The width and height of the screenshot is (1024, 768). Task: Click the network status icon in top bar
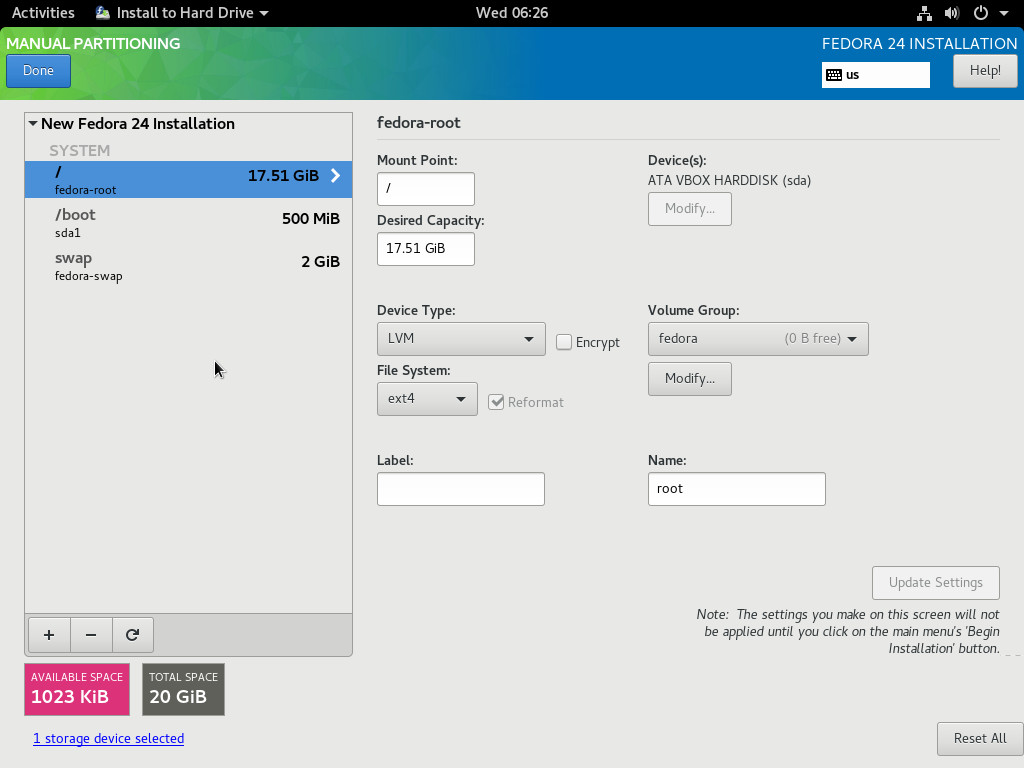pyautogui.click(x=924, y=13)
